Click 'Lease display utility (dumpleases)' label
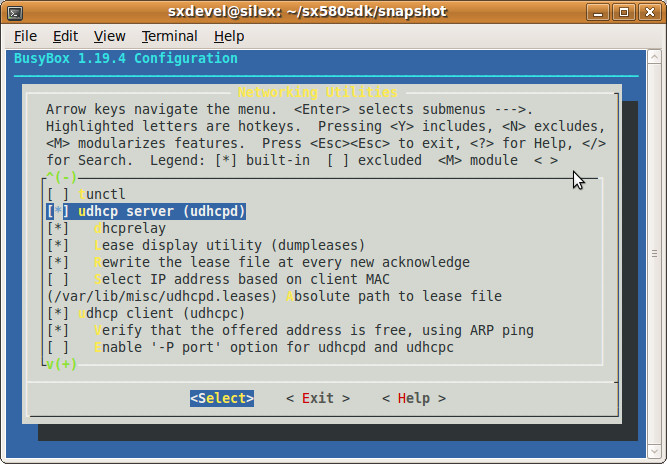Viewport: 667px width, 464px height. tap(230, 245)
